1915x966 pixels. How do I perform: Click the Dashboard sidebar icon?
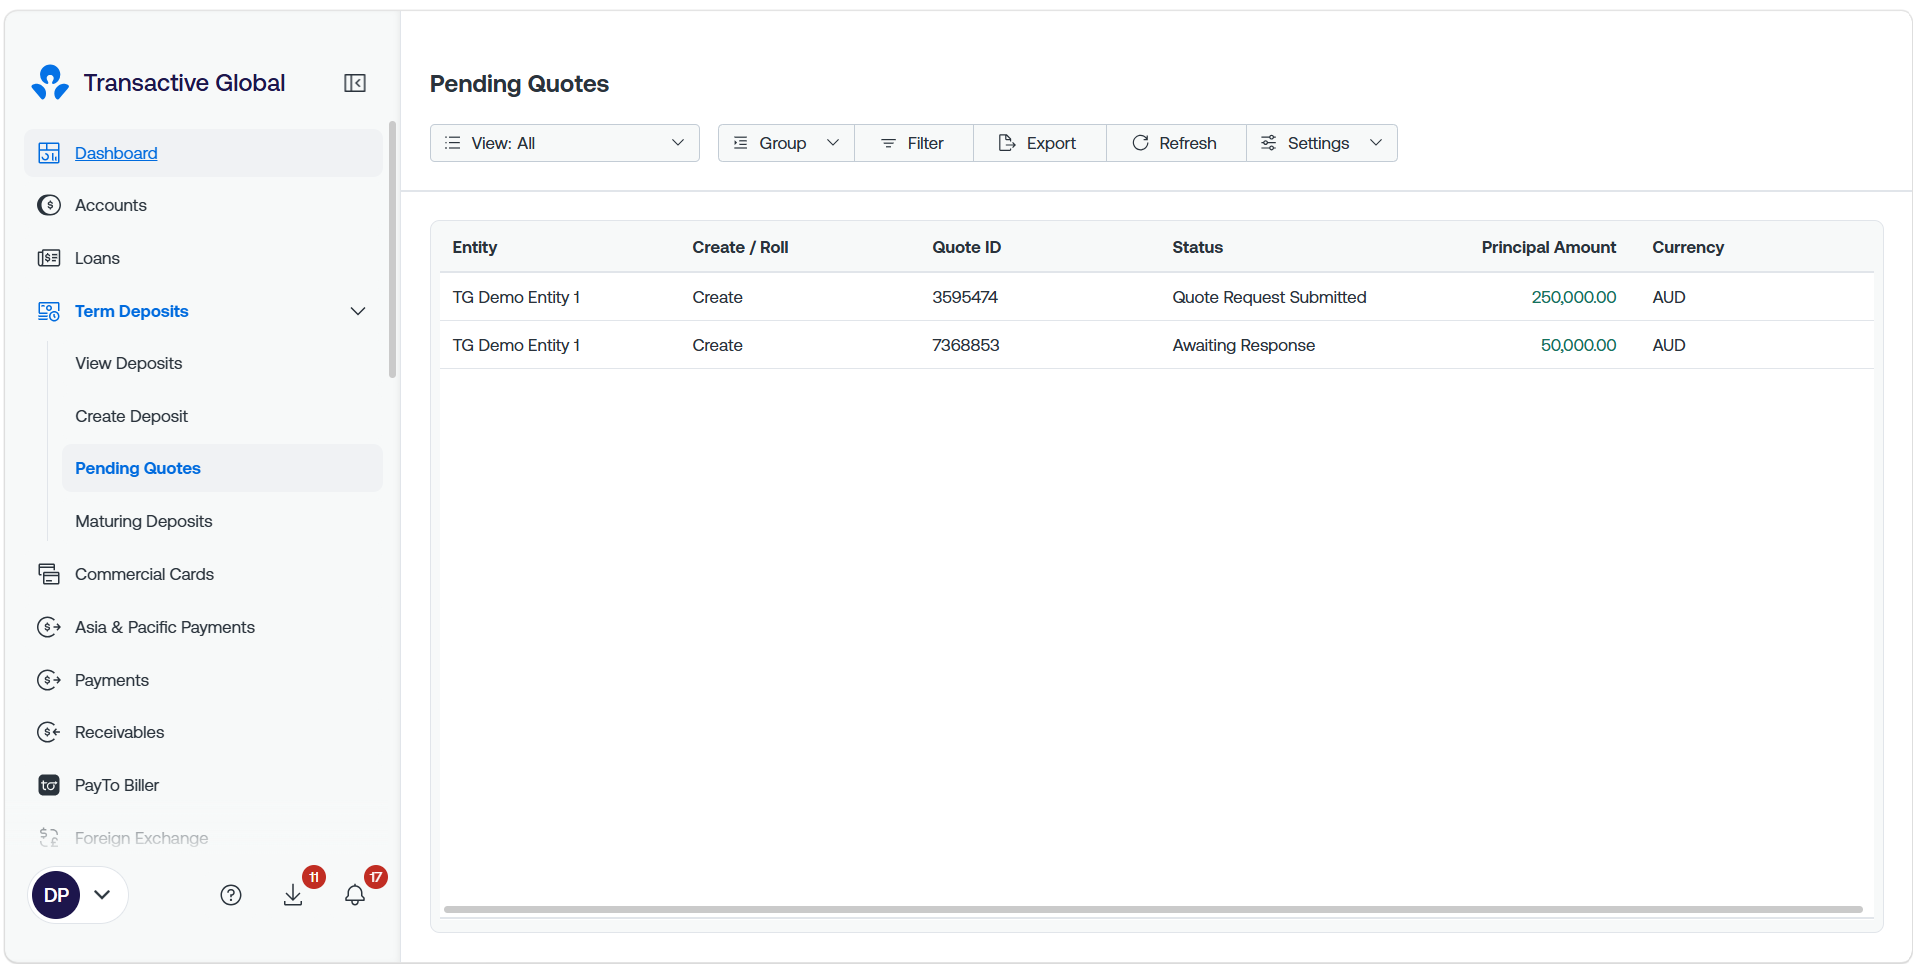click(x=49, y=153)
